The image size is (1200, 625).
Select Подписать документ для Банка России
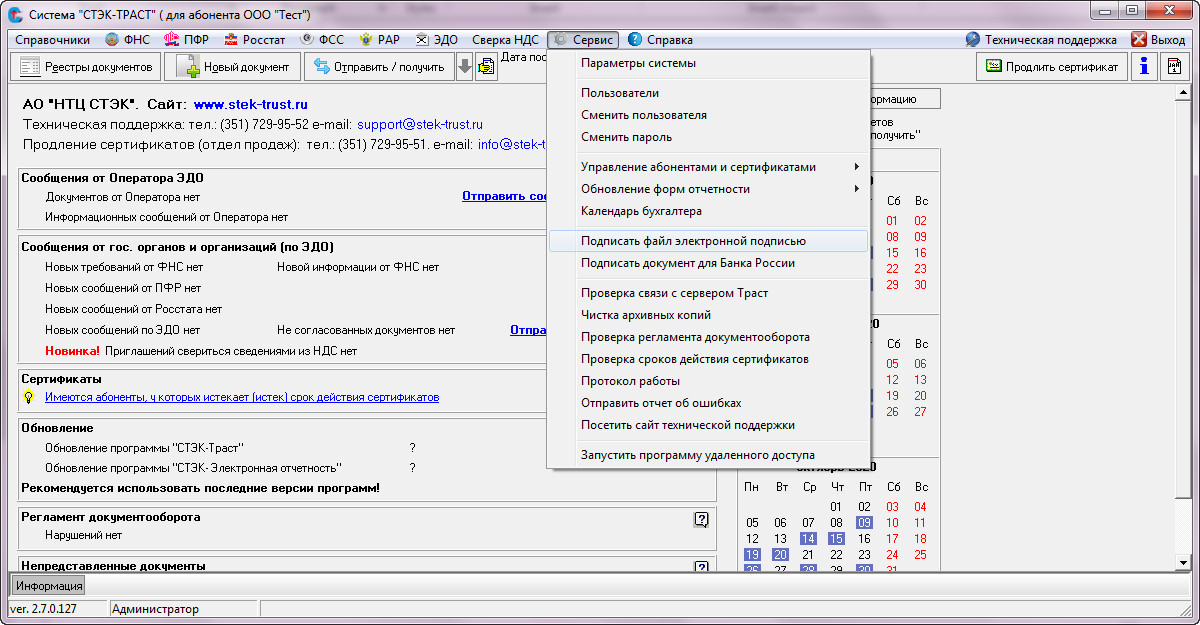tap(709, 263)
